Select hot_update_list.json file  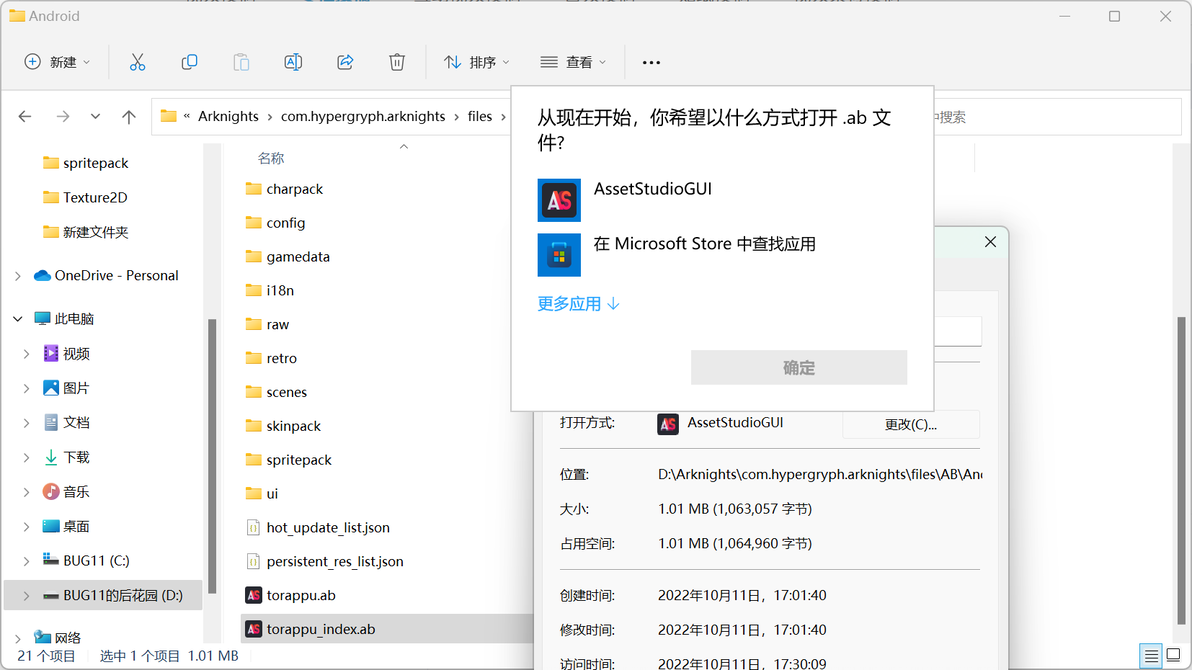point(328,527)
